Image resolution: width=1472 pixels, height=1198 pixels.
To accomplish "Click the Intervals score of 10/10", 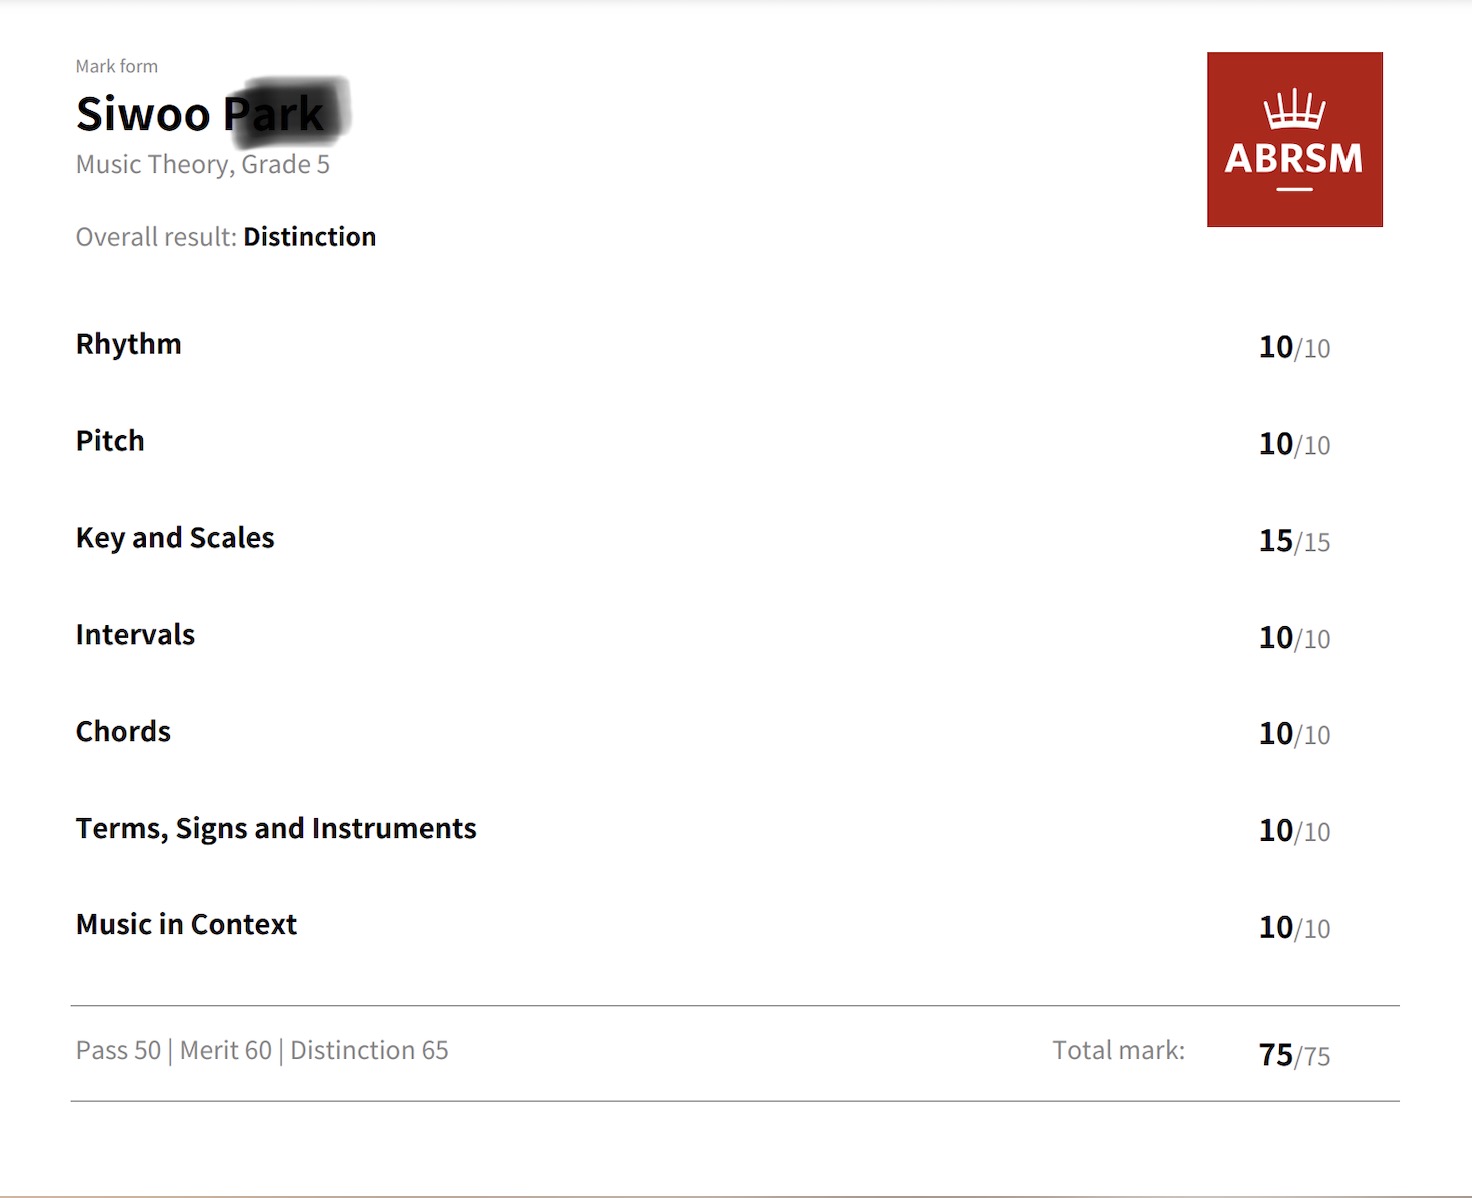I will 1294,638.
